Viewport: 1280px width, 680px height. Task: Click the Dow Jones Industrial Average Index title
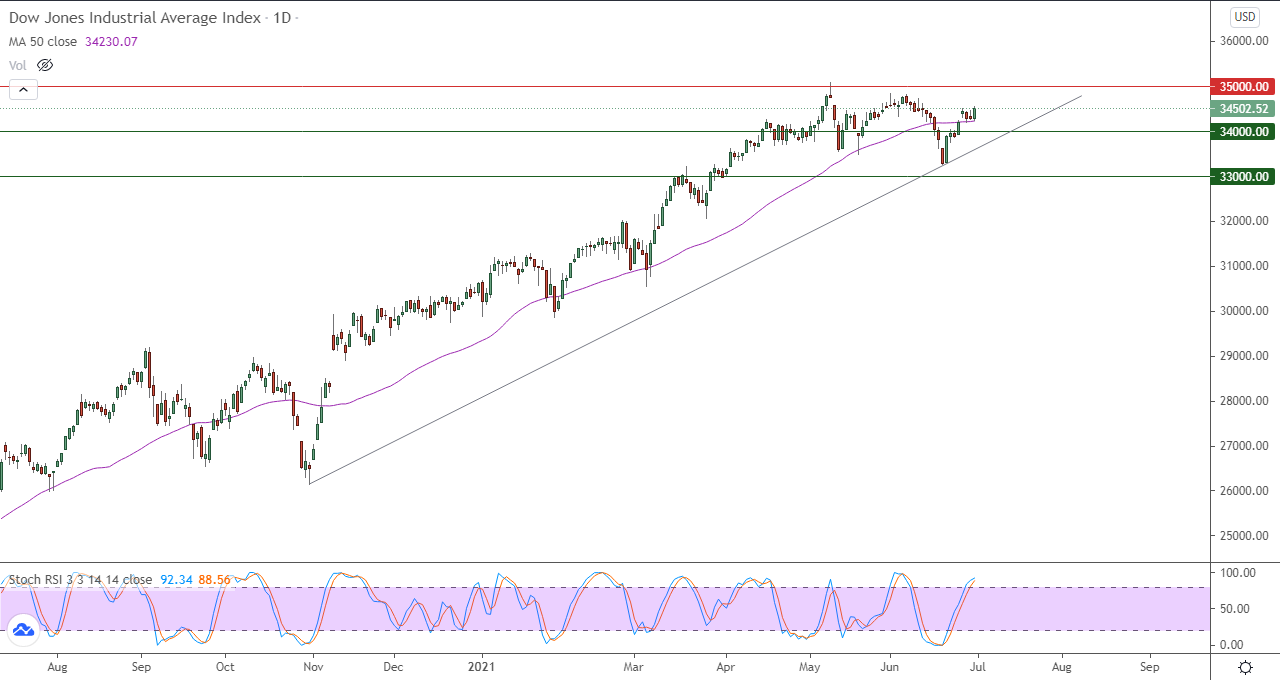[x=135, y=18]
